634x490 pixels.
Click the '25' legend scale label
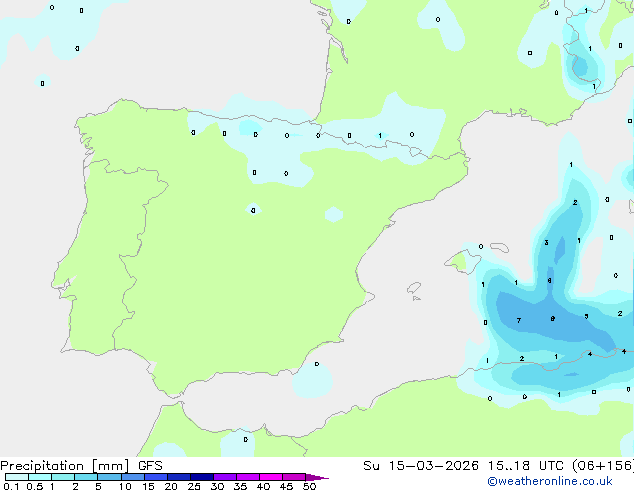[x=194, y=486]
